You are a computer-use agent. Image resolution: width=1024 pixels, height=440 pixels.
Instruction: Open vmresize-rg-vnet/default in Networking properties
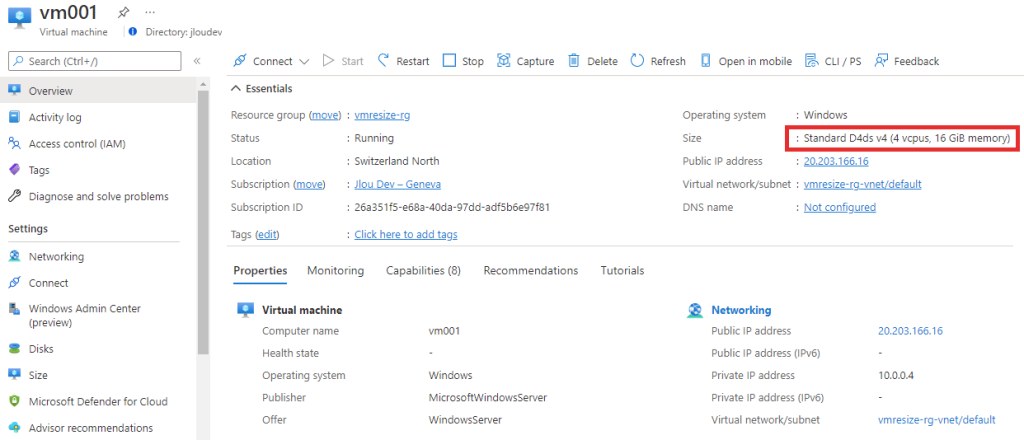(x=937, y=420)
